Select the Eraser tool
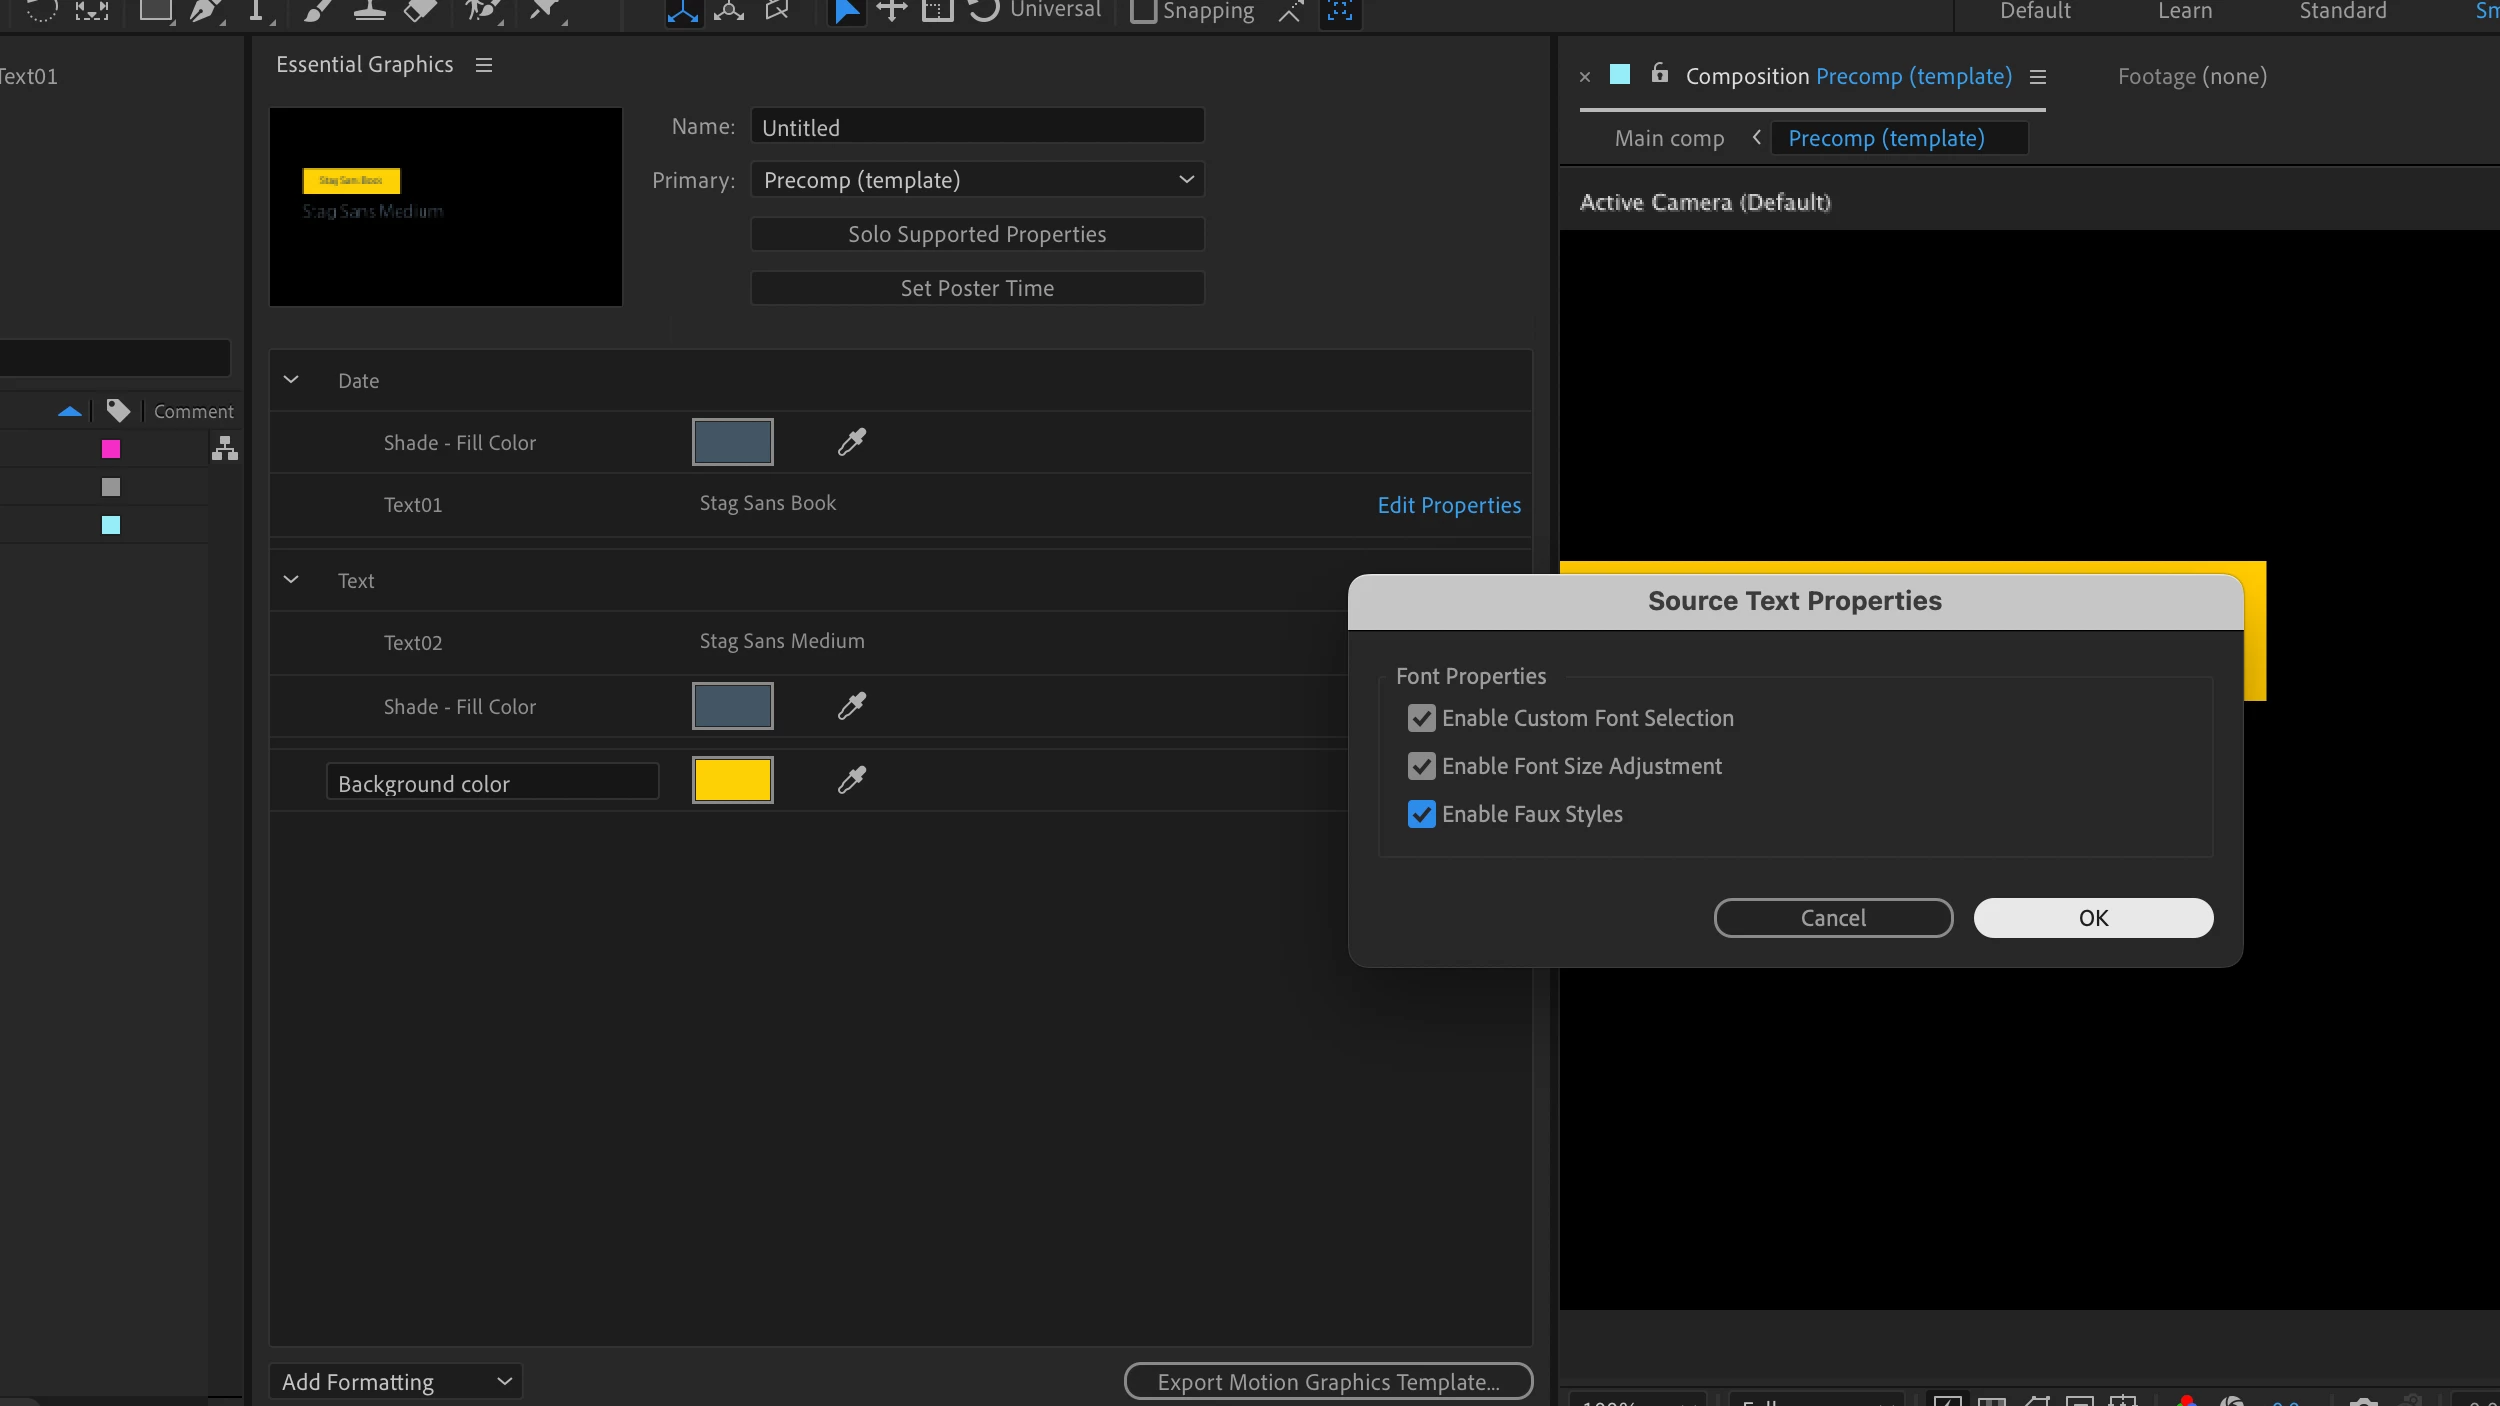 pyautogui.click(x=420, y=10)
